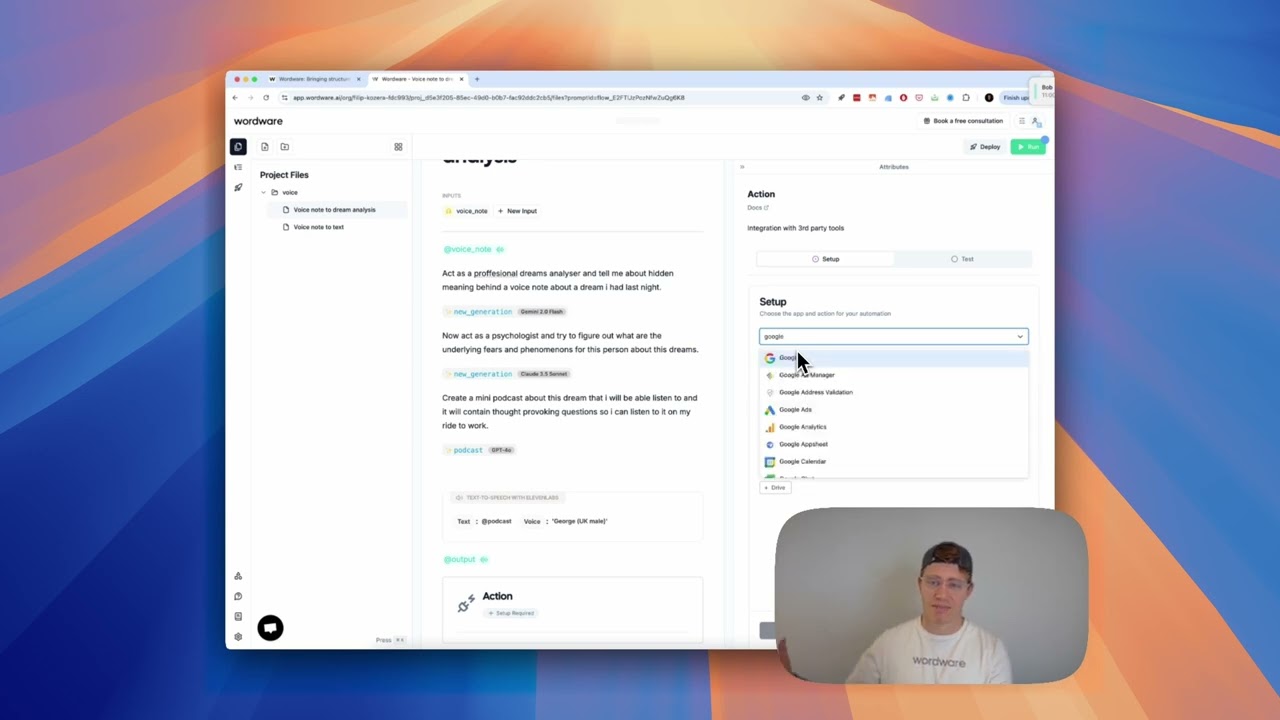Select Google Ad Manager from the list
The height and width of the screenshot is (720, 1280).
893,375
